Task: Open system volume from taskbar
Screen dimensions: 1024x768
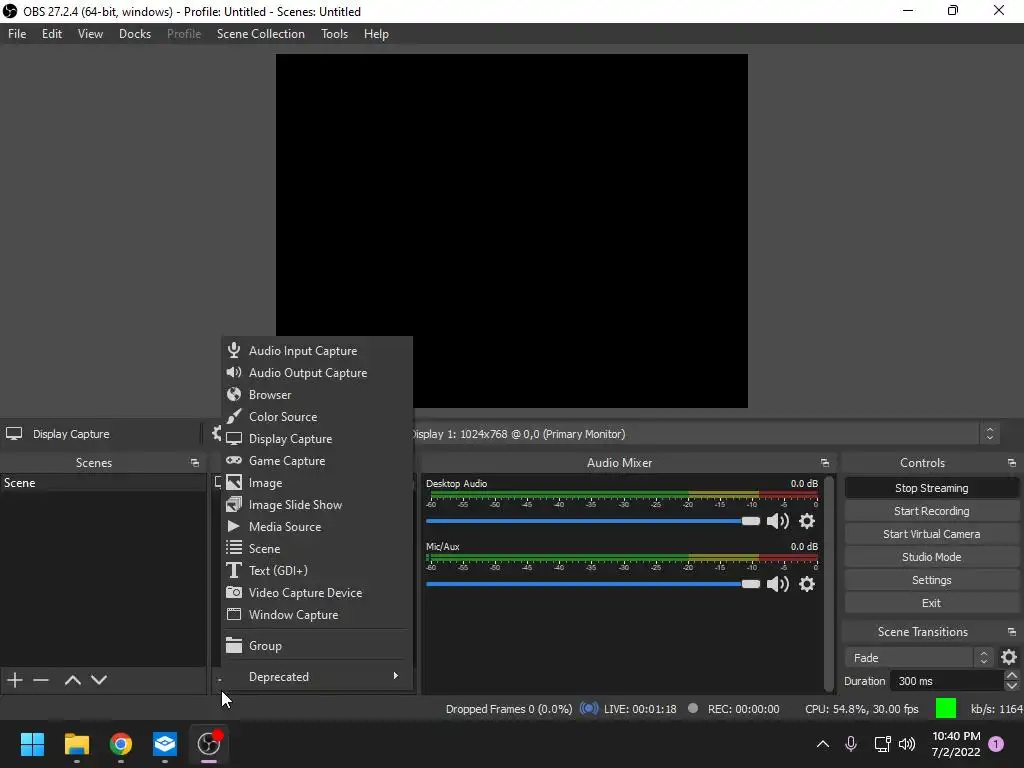Action: (906, 744)
